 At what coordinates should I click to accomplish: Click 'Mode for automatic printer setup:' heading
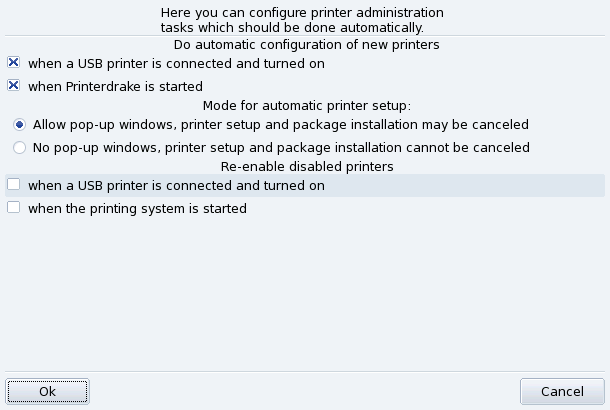(306, 105)
